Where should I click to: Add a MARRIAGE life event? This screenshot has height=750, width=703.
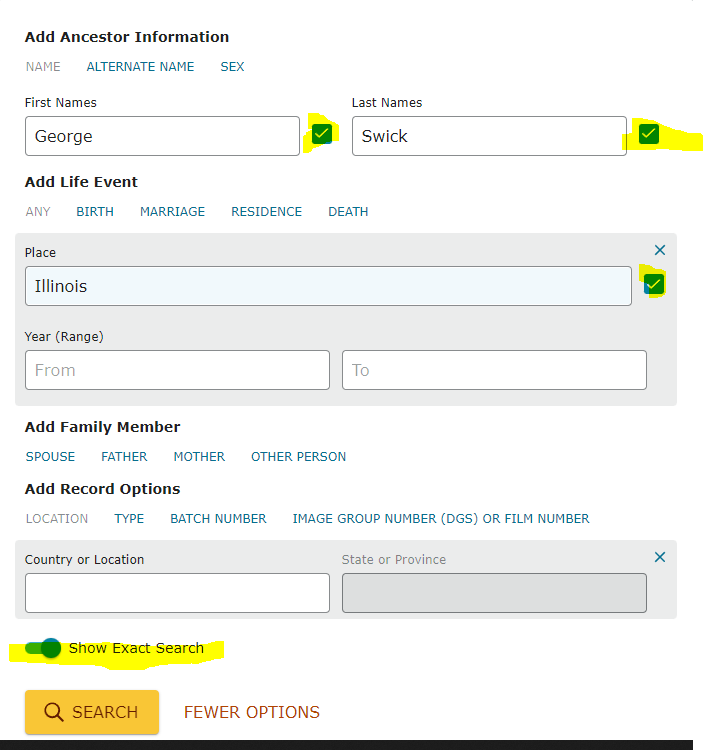pos(172,211)
